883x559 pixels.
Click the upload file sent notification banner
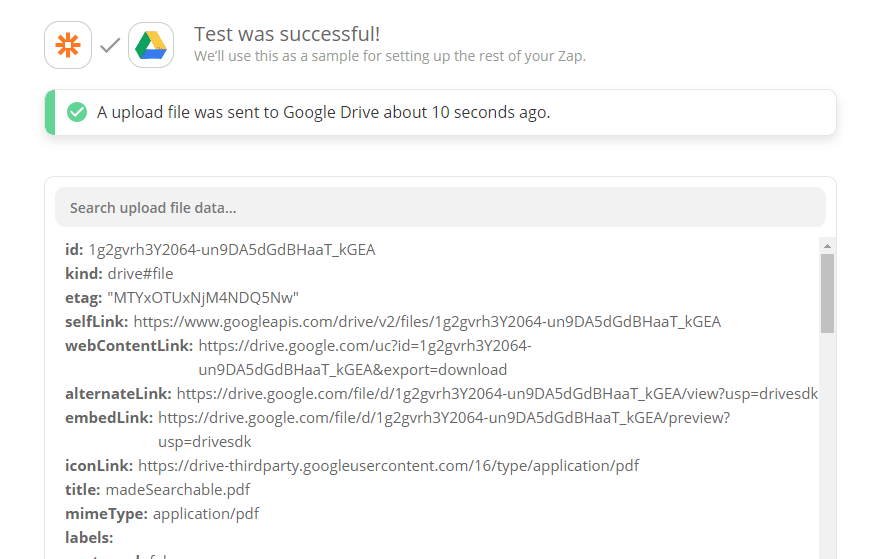point(440,112)
